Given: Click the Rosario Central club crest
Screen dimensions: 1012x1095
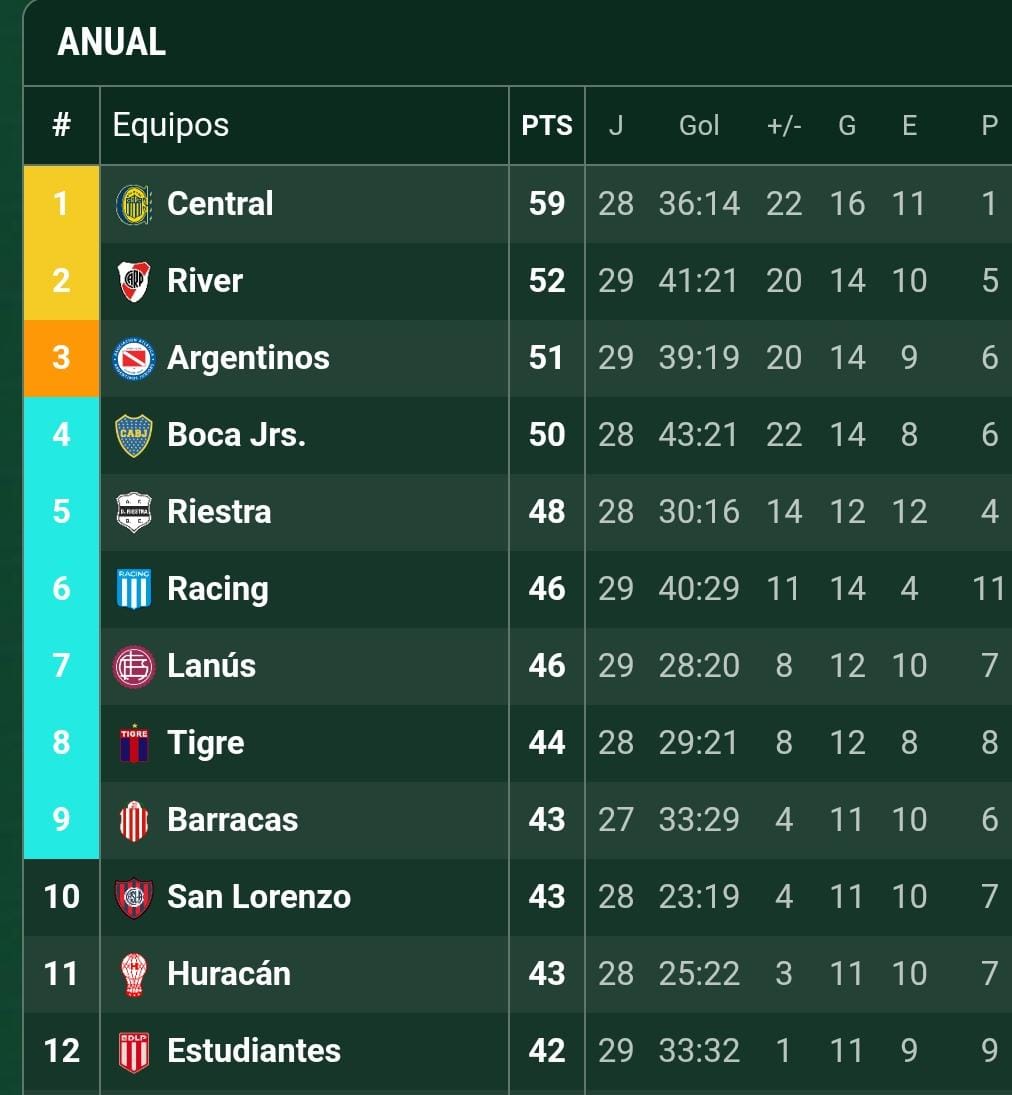Looking at the screenshot, I should pos(133,204).
